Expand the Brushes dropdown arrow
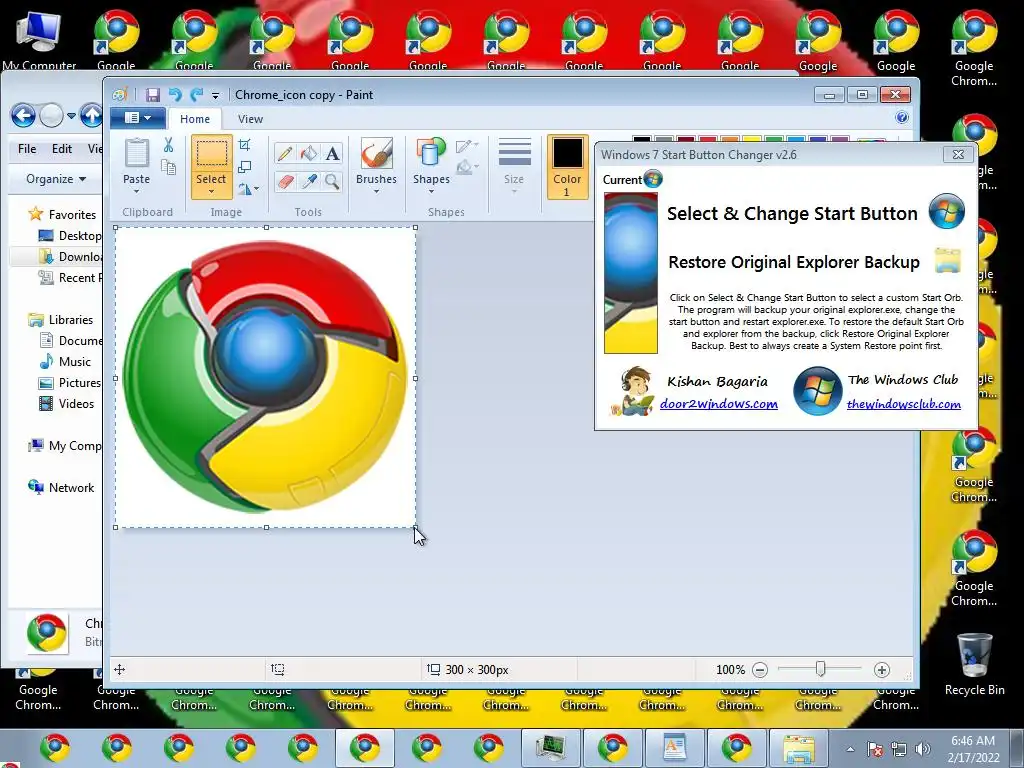This screenshot has width=1024, height=768. click(x=377, y=191)
